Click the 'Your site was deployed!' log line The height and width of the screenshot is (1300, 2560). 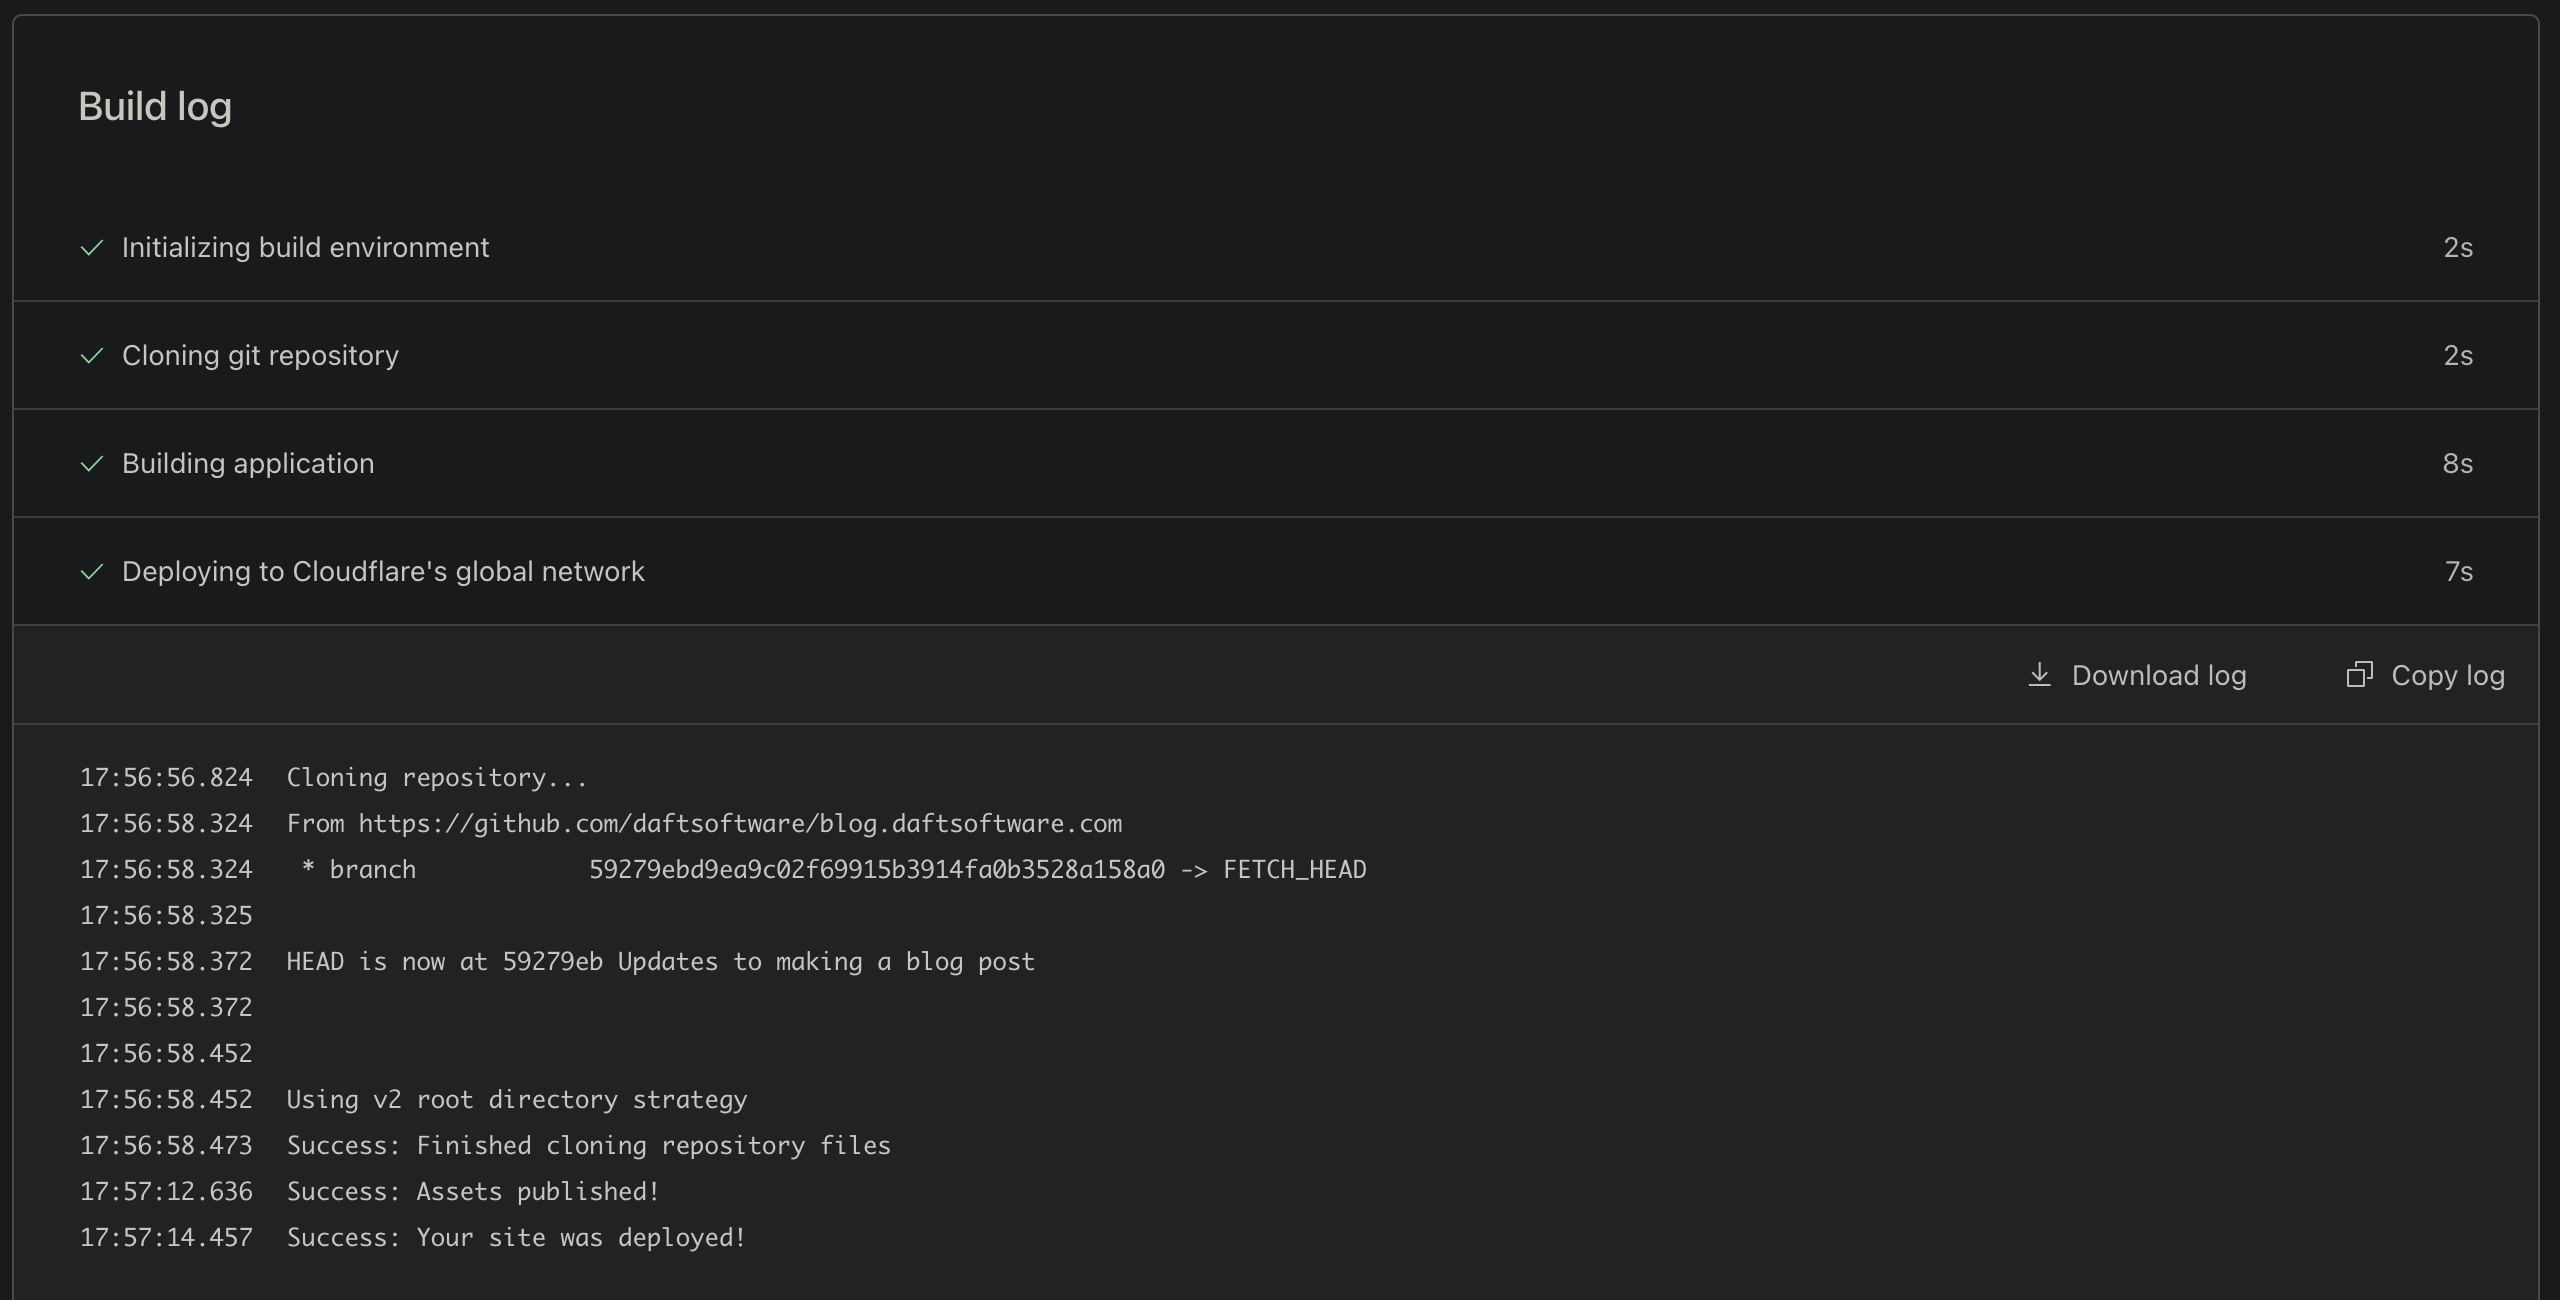click(516, 1238)
